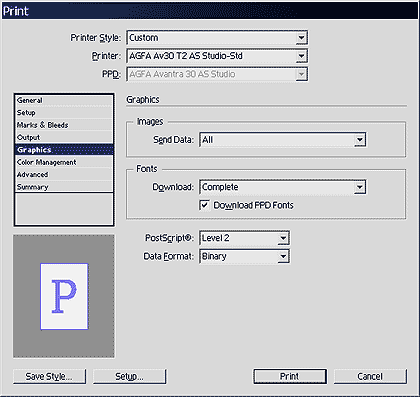Screen dimensions: 420x397
Task: Click the 'Fonts' group label
Action: pyautogui.click(x=147, y=169)
